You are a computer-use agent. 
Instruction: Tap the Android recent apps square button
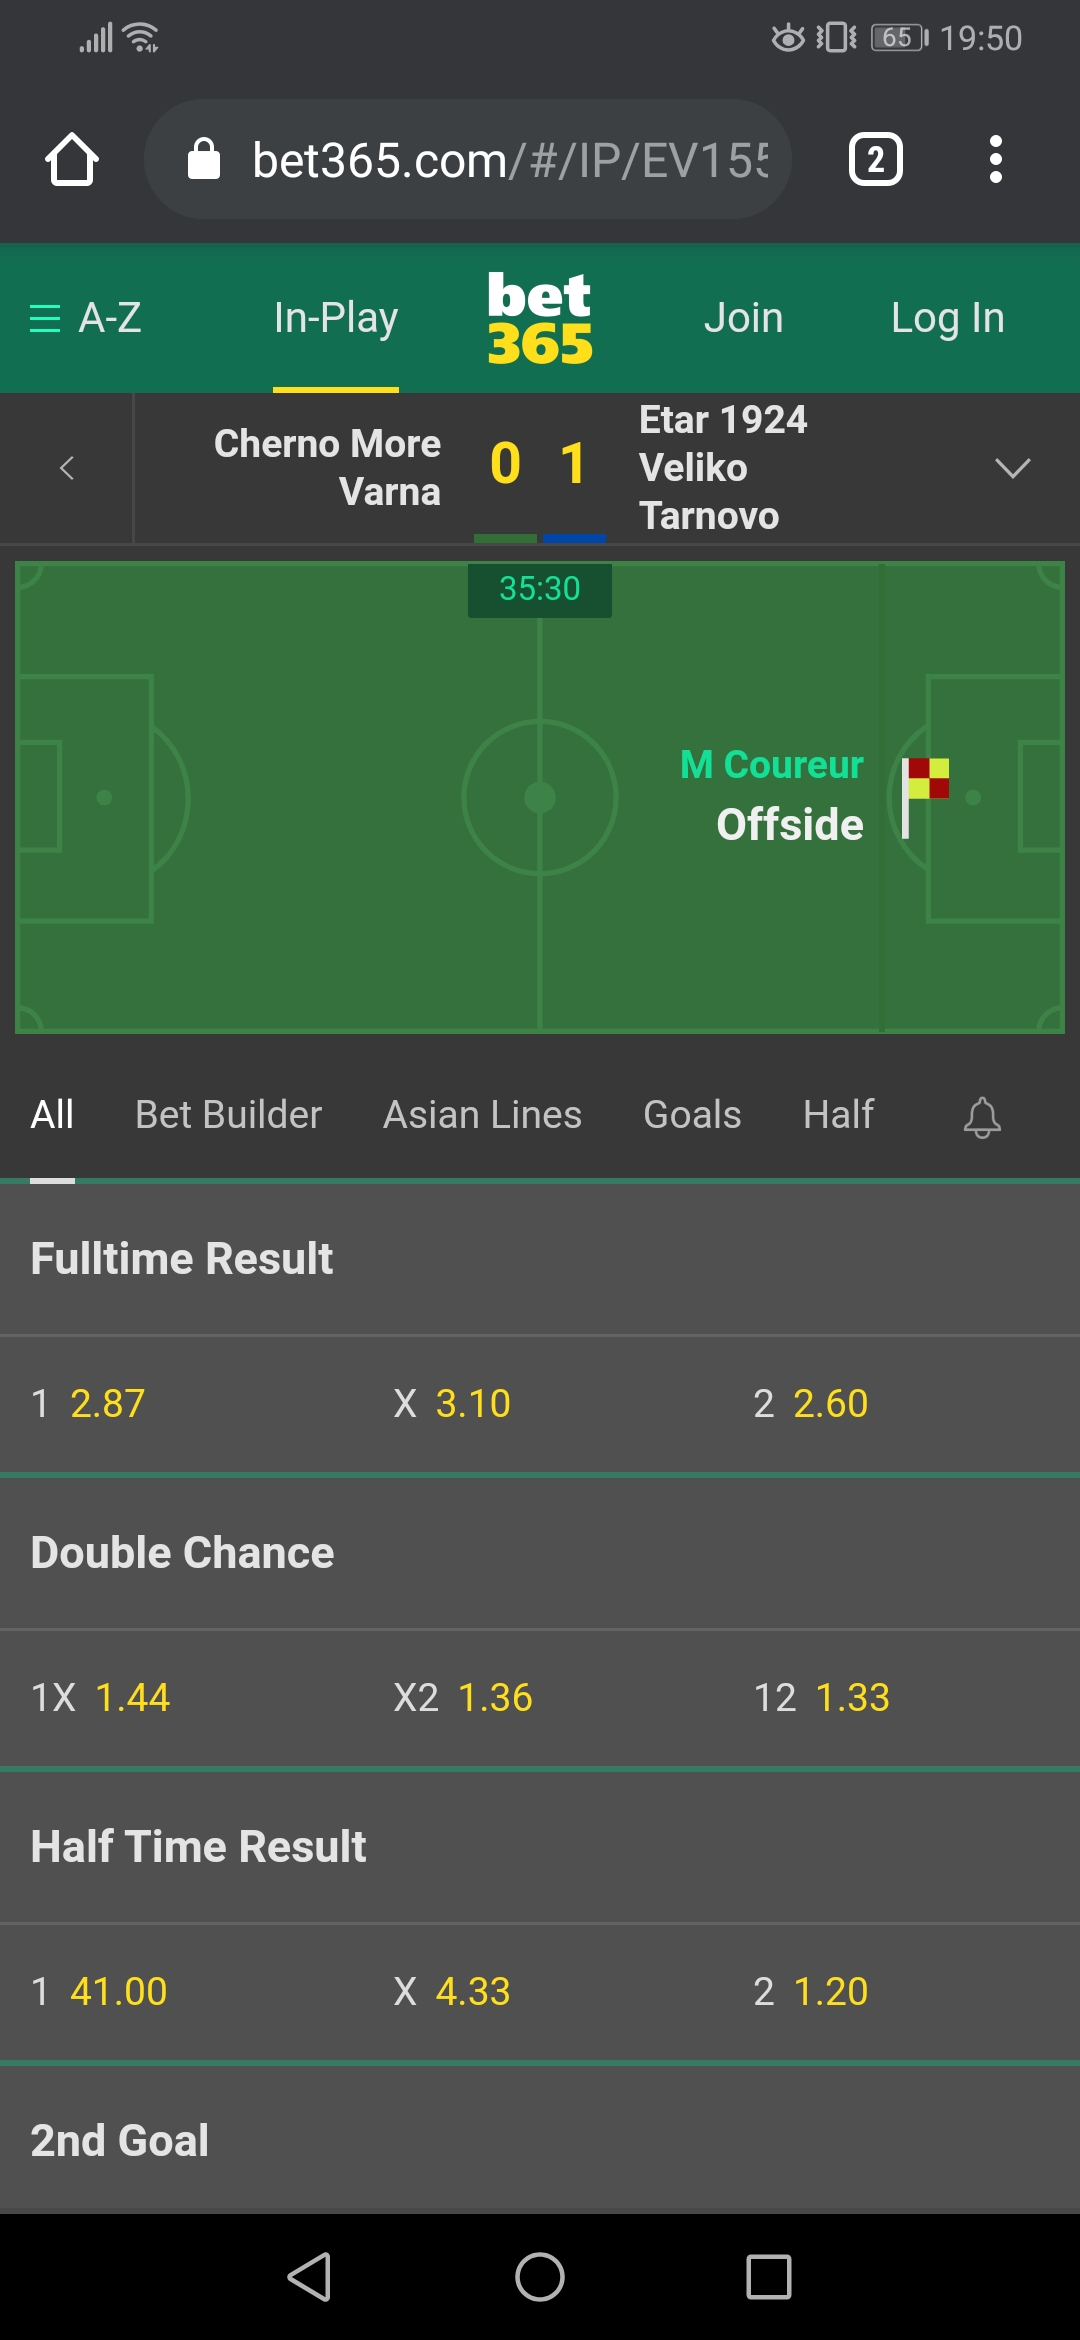pos(769,2277)
